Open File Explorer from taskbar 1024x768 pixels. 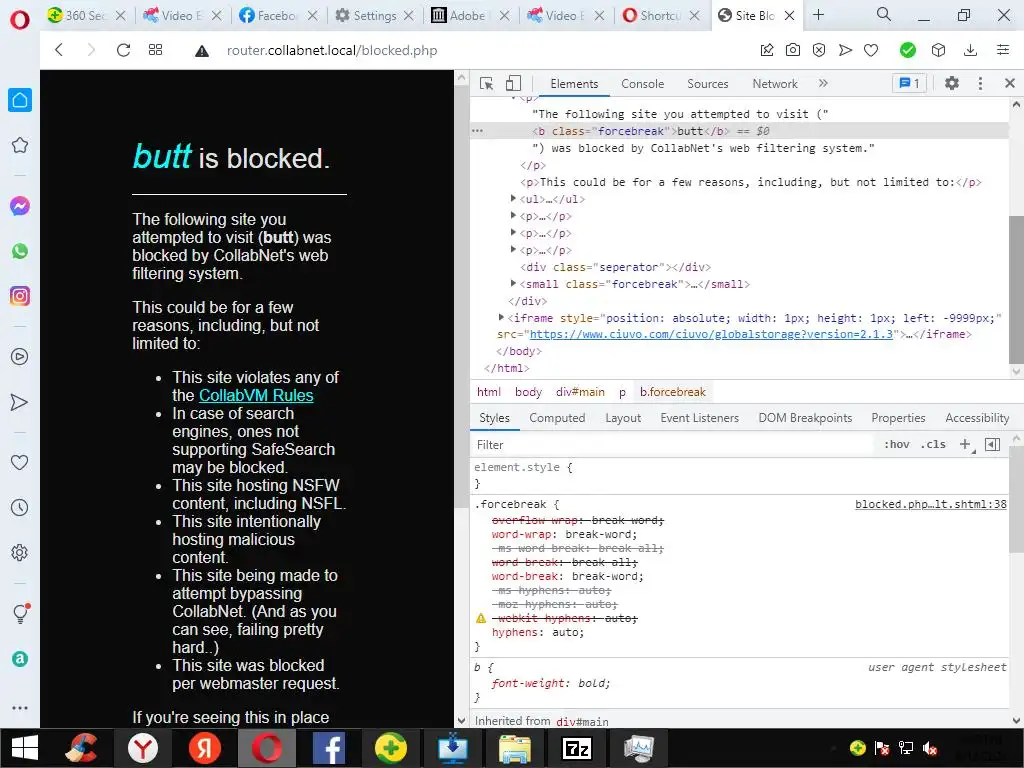pyautogui.click(x=515, y=748)
